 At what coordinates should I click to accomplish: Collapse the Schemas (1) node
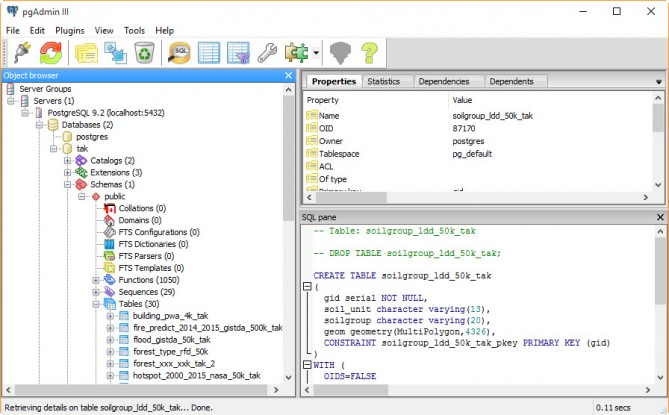coord(67,185)
